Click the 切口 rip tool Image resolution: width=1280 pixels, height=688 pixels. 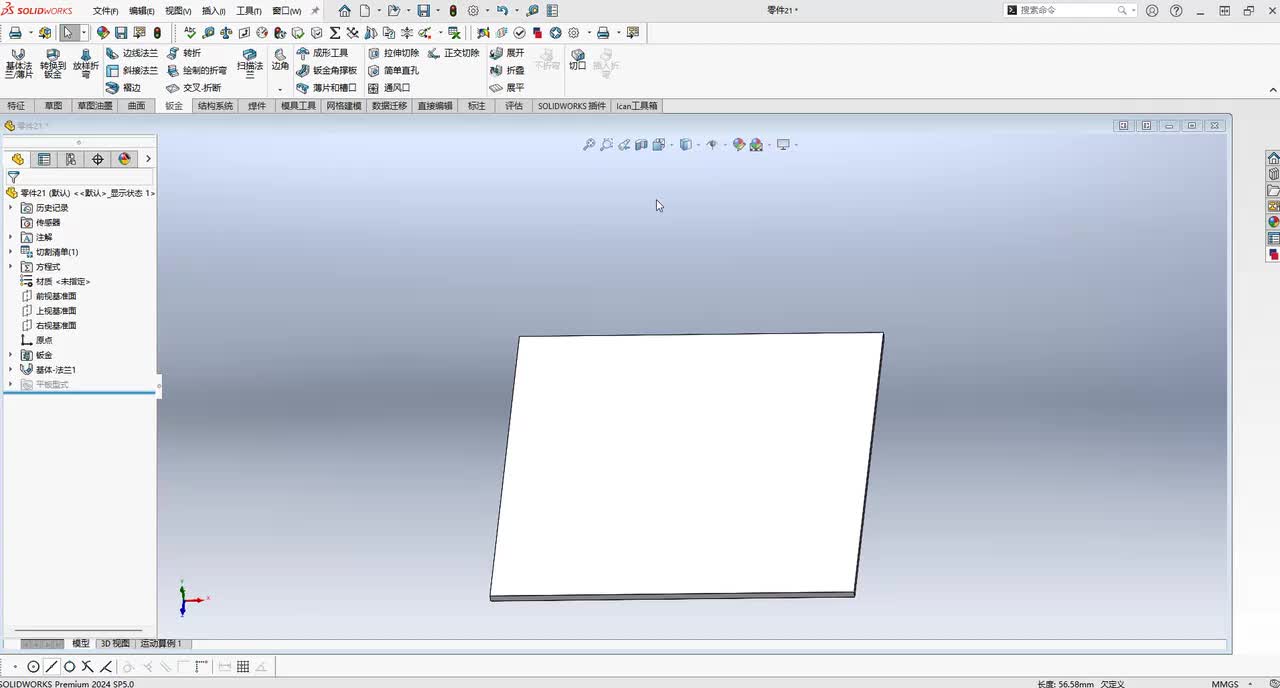(578, 60)
